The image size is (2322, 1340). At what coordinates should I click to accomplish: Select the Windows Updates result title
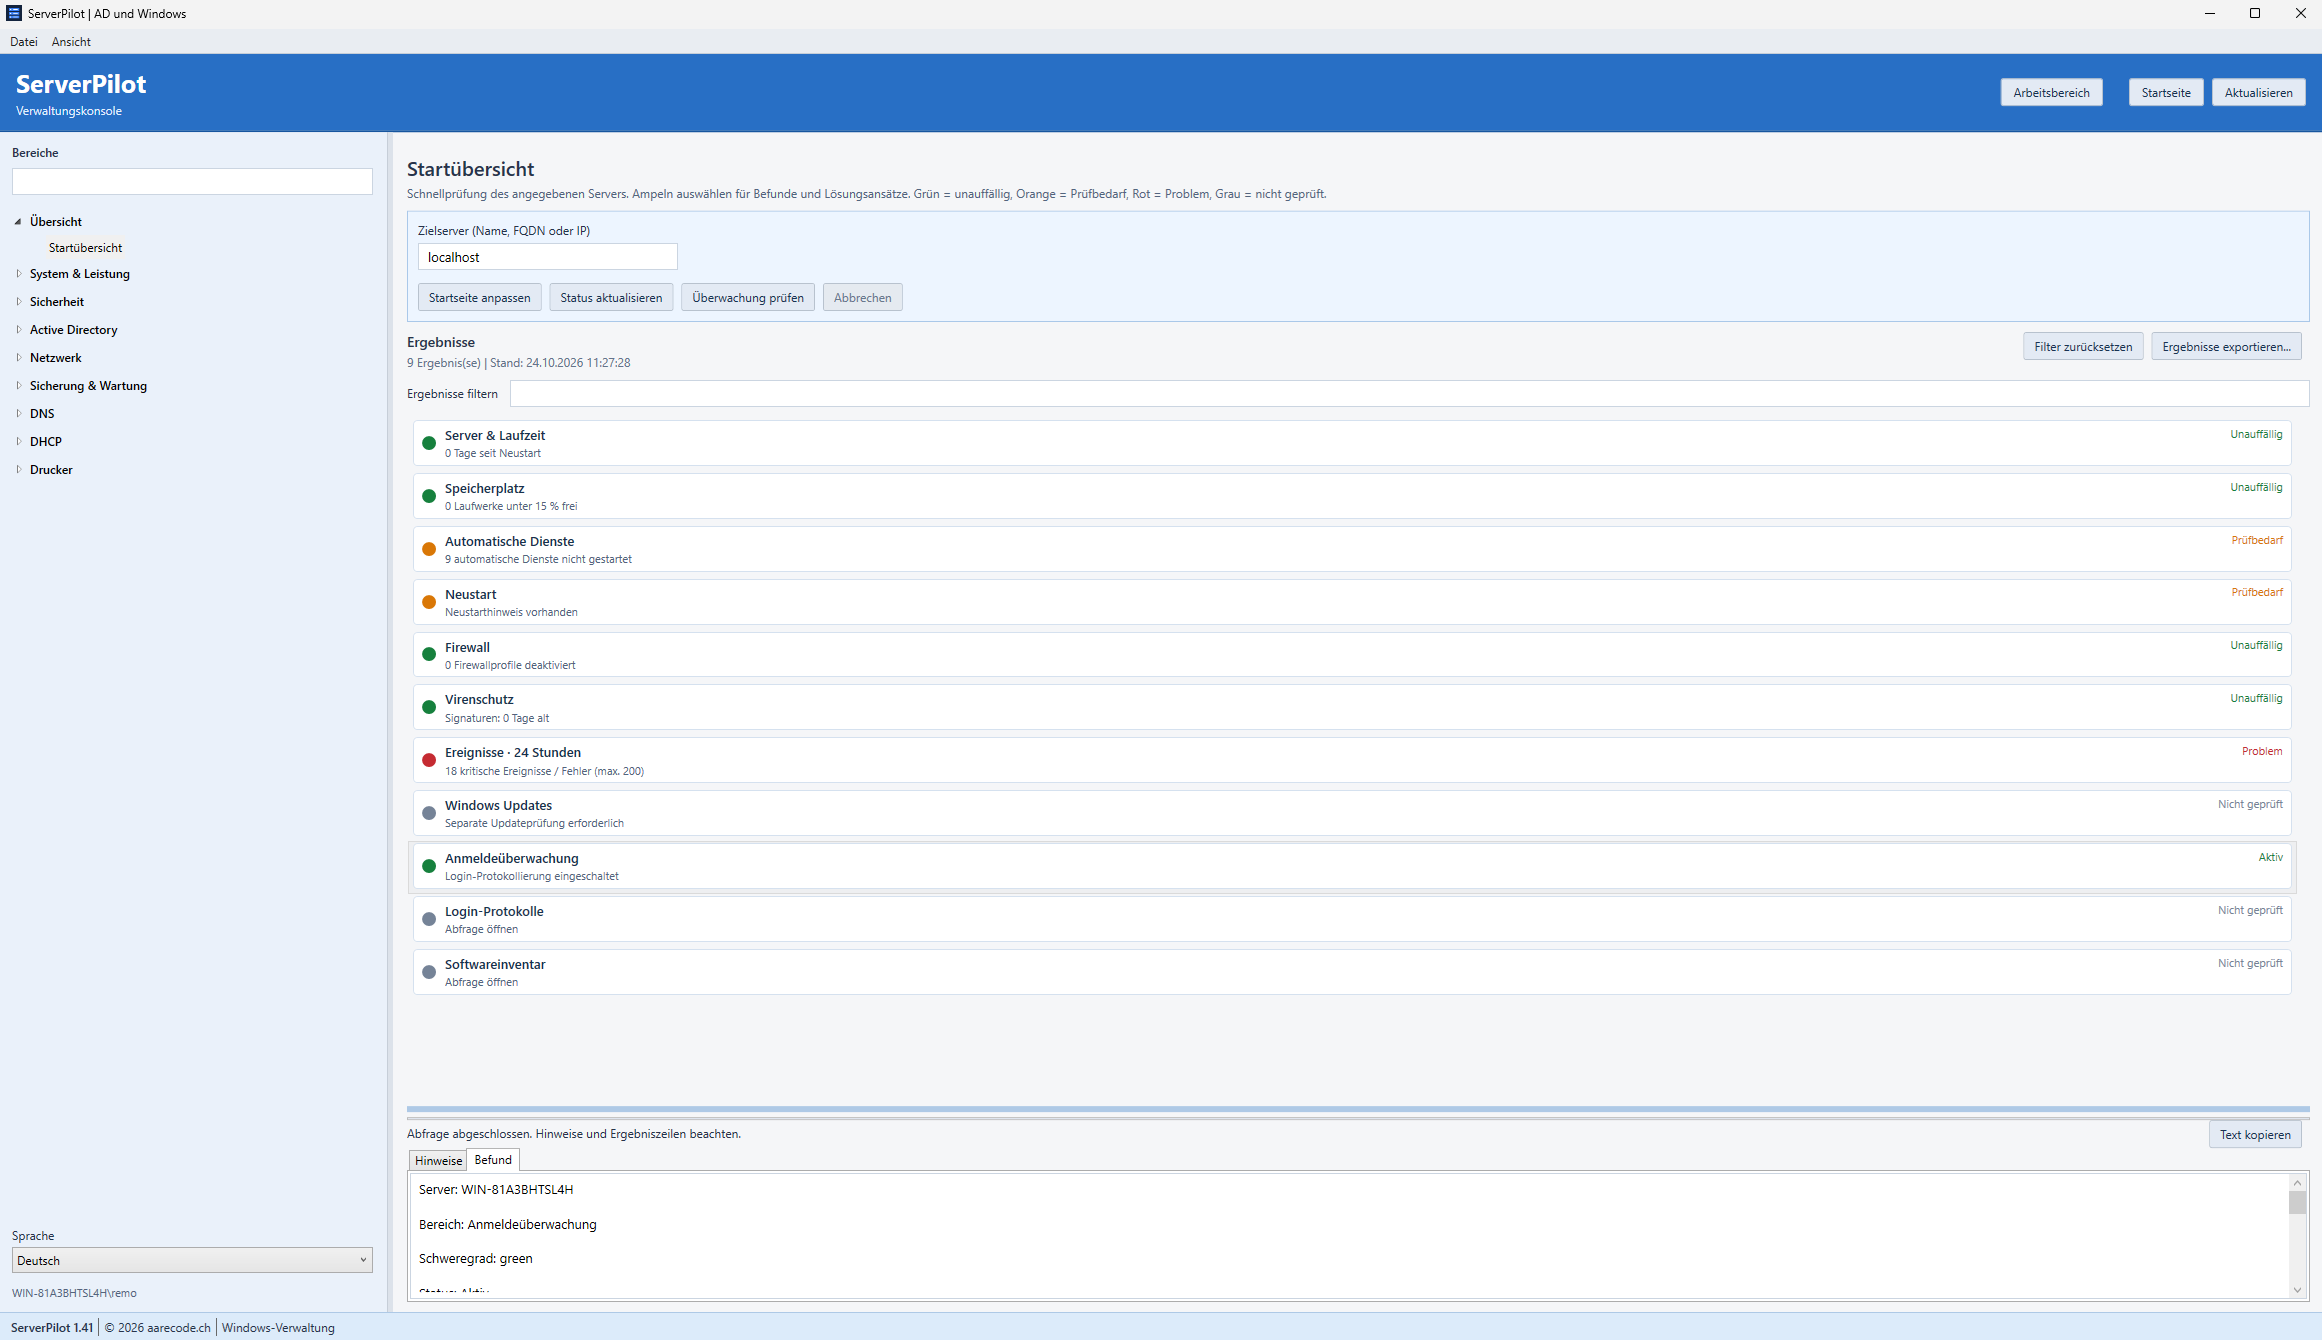(498, 806)
